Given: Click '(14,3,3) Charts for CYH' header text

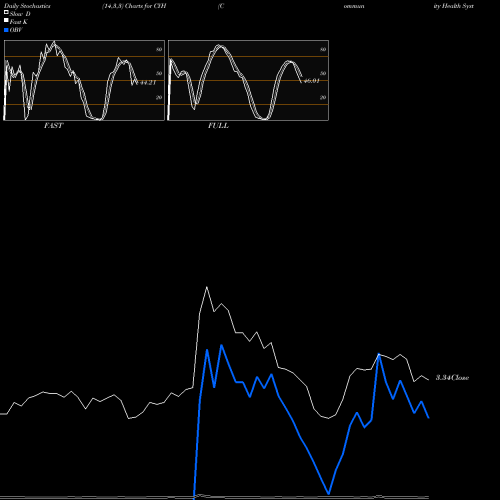Looking at the screenshot, I should [x=134, y=6].
